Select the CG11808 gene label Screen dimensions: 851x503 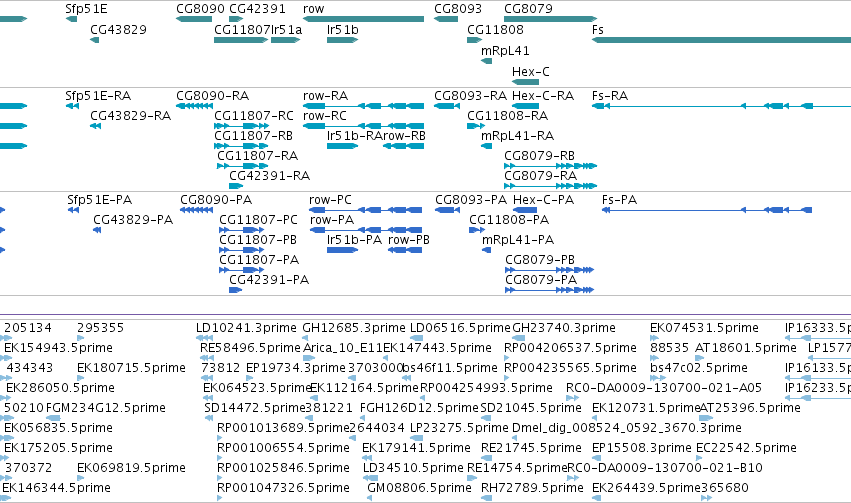(x=495, y=30)
